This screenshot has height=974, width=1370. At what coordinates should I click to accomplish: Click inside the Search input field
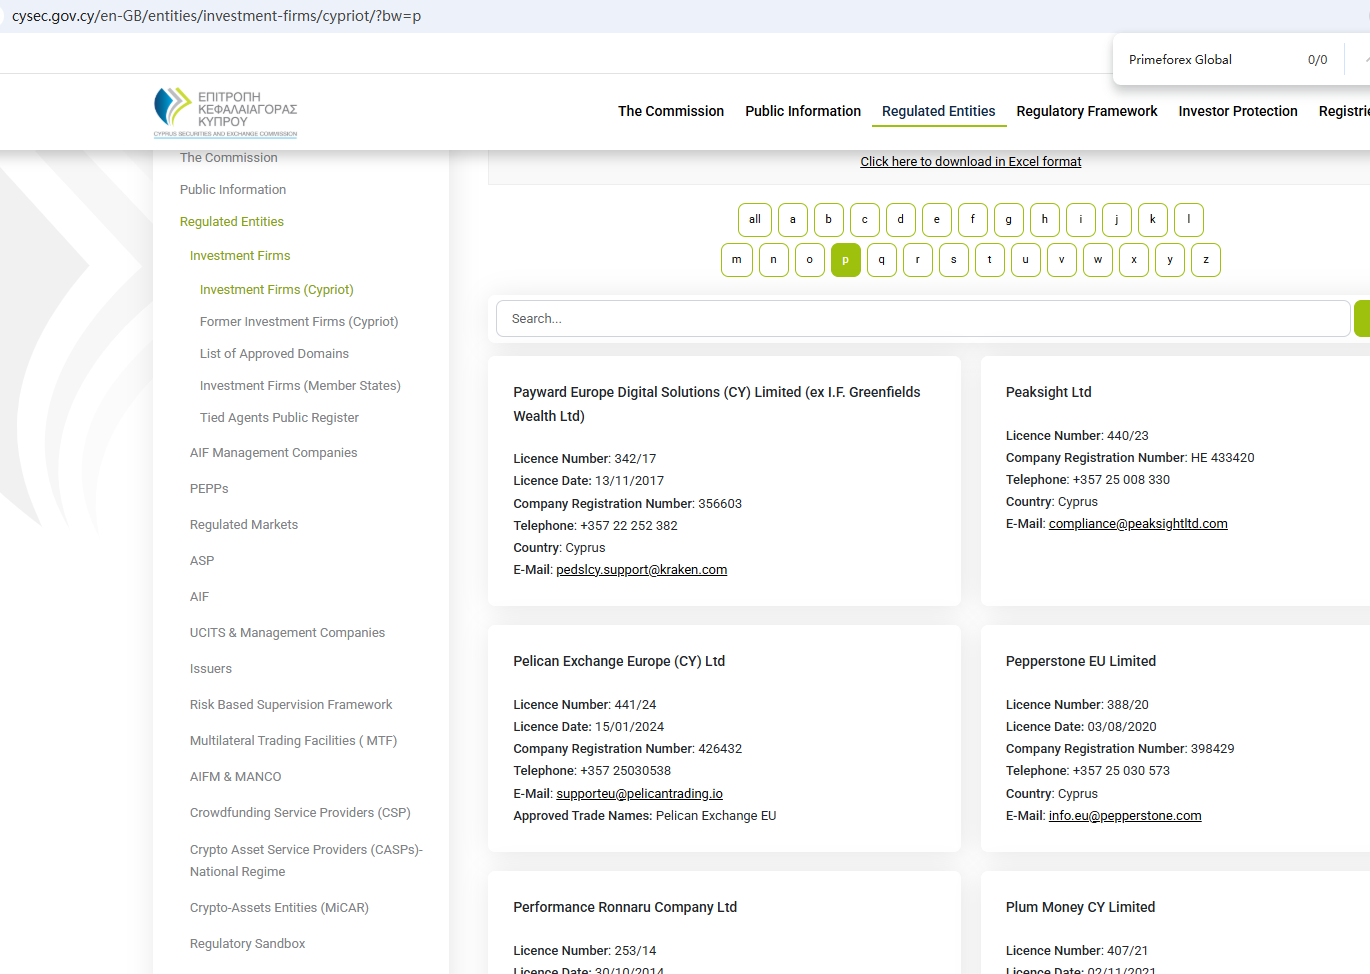pos(922,319)
